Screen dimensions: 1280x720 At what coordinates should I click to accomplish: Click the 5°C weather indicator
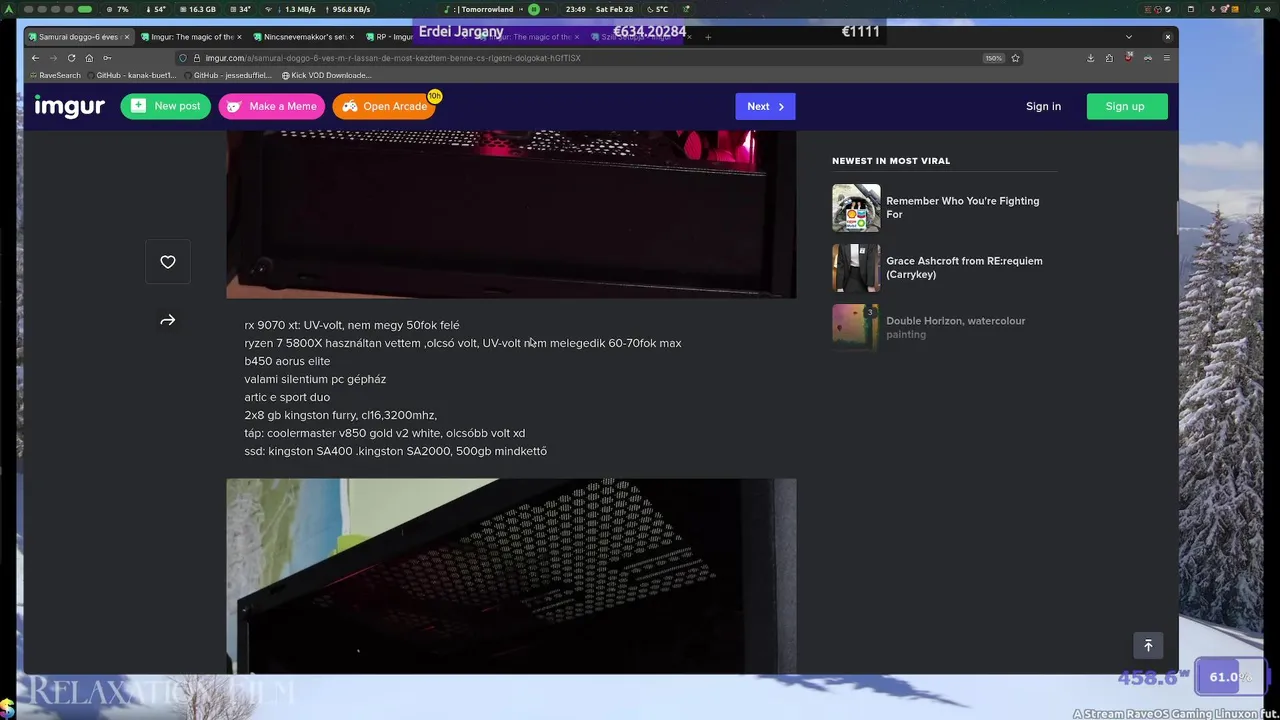[656, 9]
